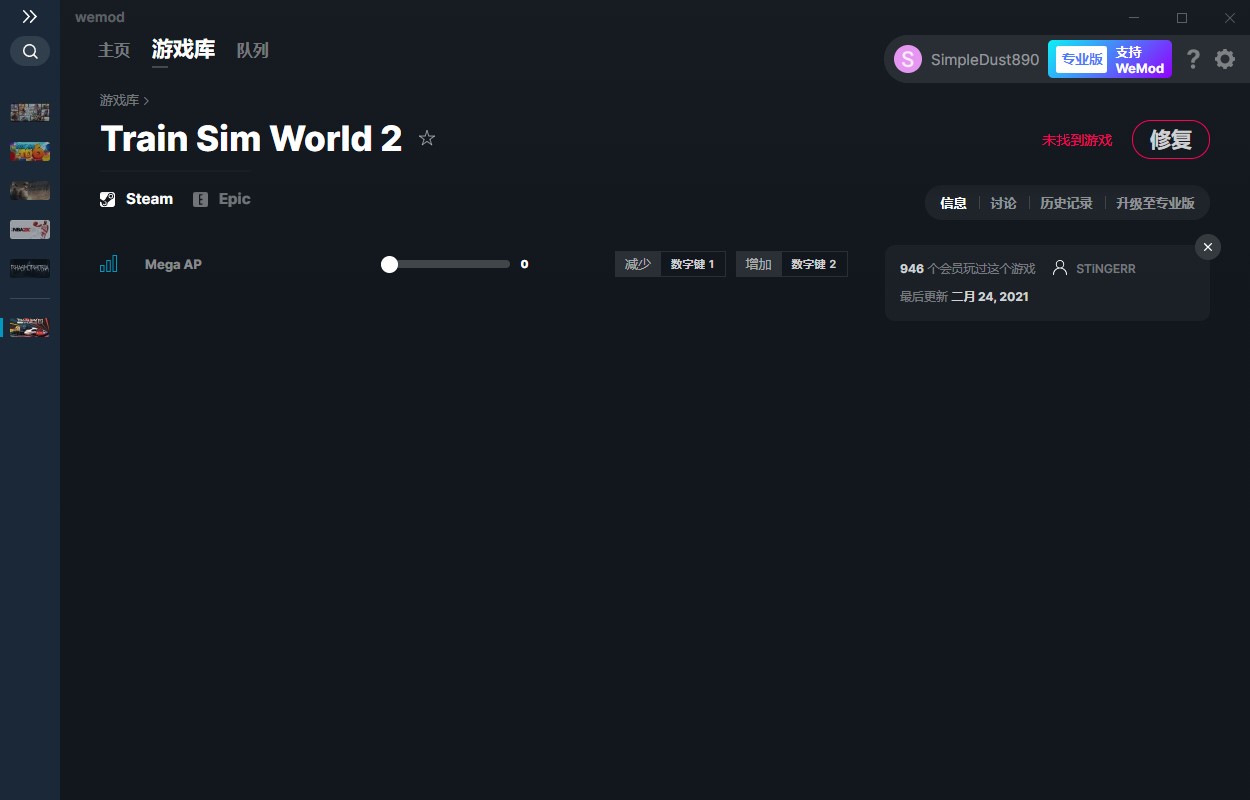1250x800 pixels.
Task: Click the Mega AP bar chart icon
Action: point(109,264)
